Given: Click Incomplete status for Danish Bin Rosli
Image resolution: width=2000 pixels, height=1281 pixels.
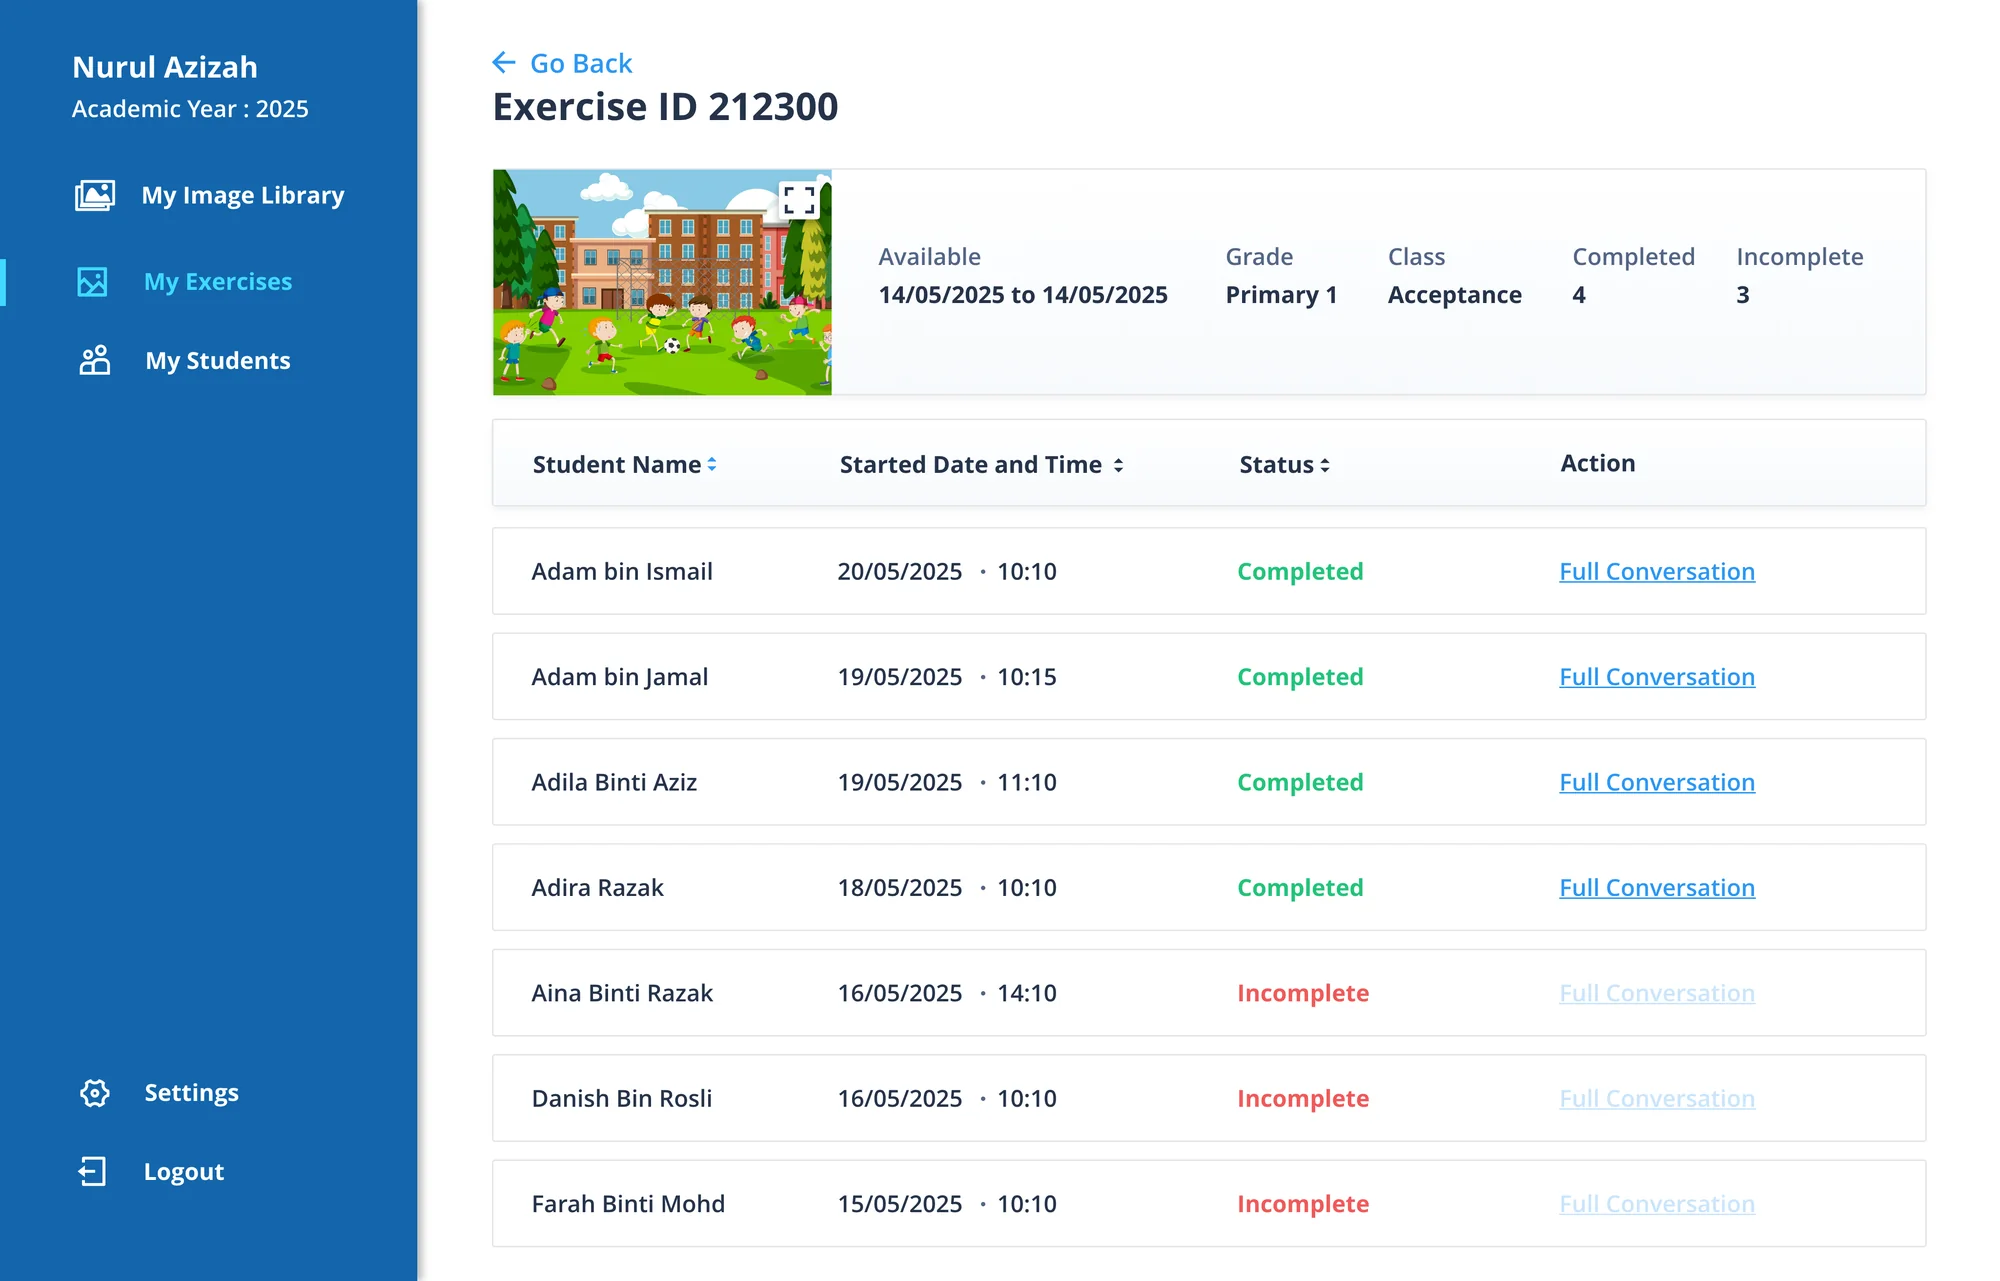Looking at the screenshot, I should pos(1303,1098).
